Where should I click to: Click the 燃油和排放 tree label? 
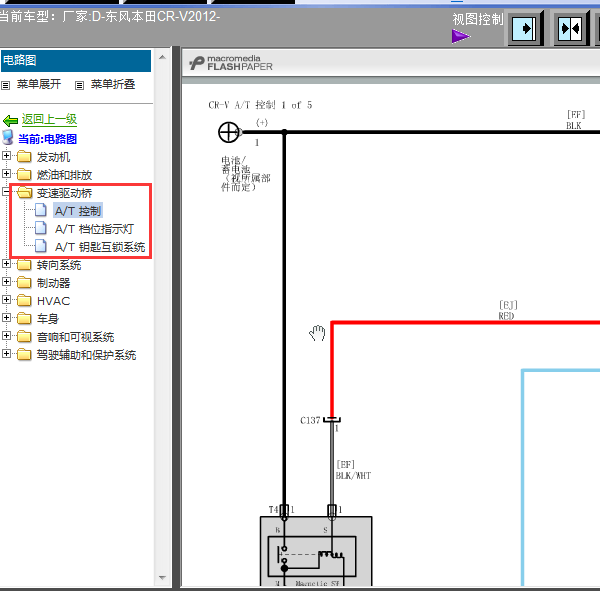coord(64,175)
